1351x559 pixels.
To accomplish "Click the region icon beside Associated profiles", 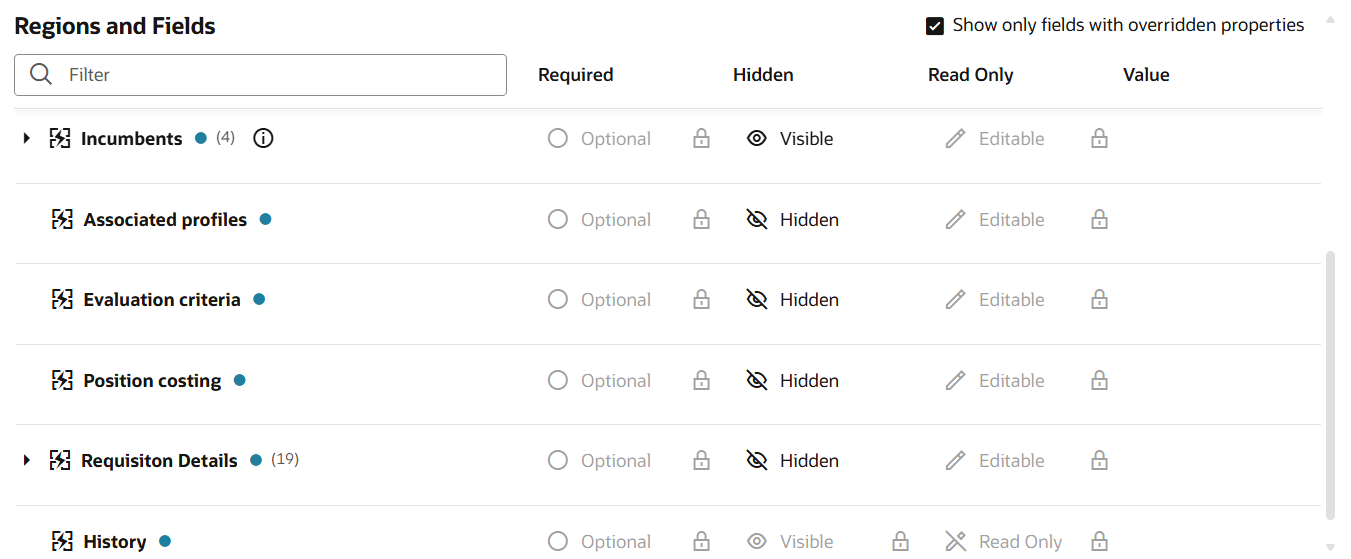I will tap(63, 219).
